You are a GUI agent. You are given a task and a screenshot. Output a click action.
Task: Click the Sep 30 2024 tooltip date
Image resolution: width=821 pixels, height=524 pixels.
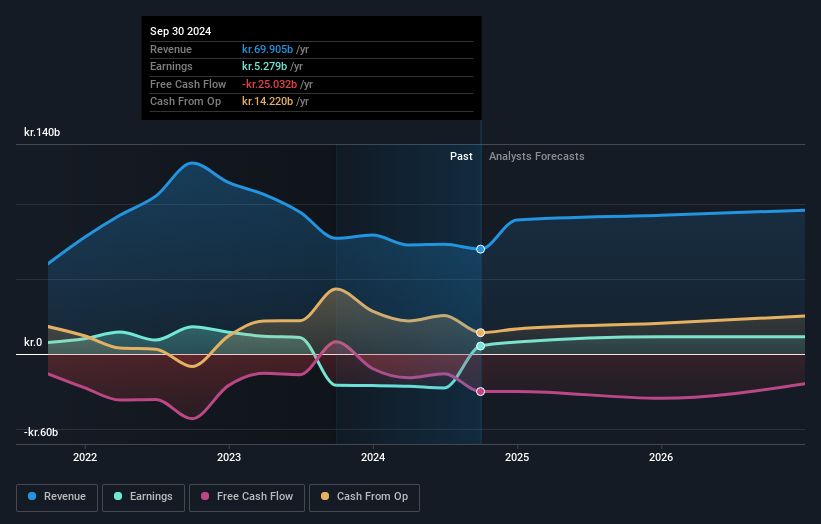coord(181,31)
